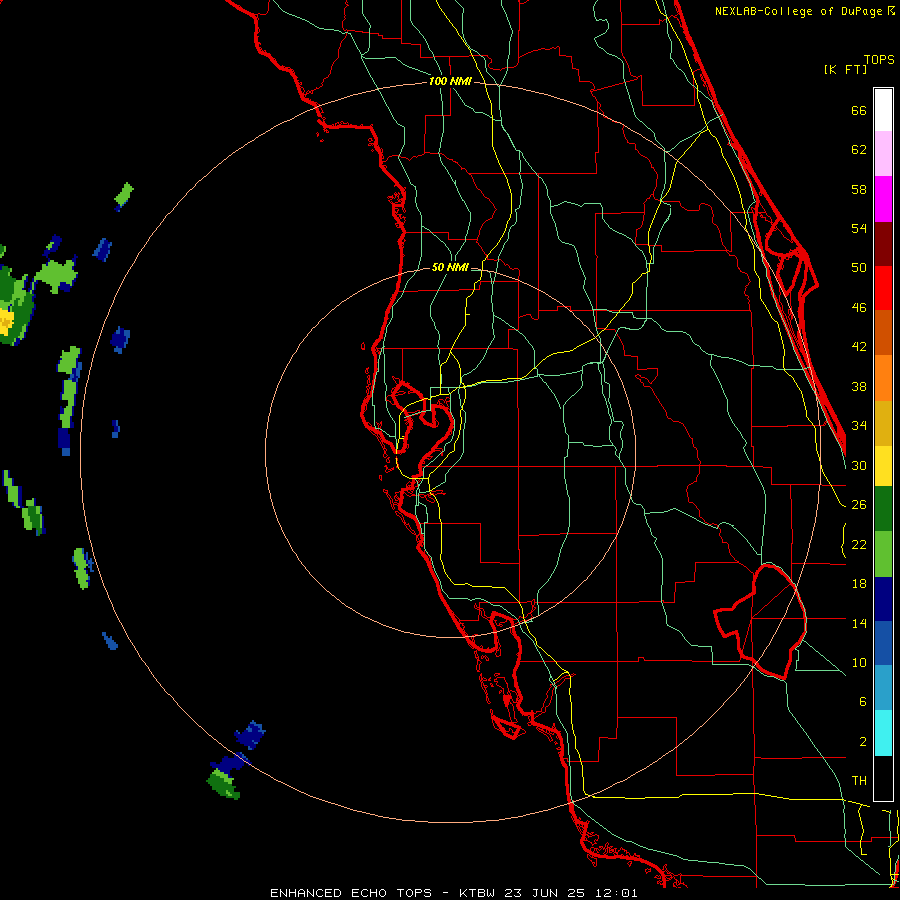The image size is (900, 900).
Task: Click the dark maroon legend swatch
Action: (883, 244)
